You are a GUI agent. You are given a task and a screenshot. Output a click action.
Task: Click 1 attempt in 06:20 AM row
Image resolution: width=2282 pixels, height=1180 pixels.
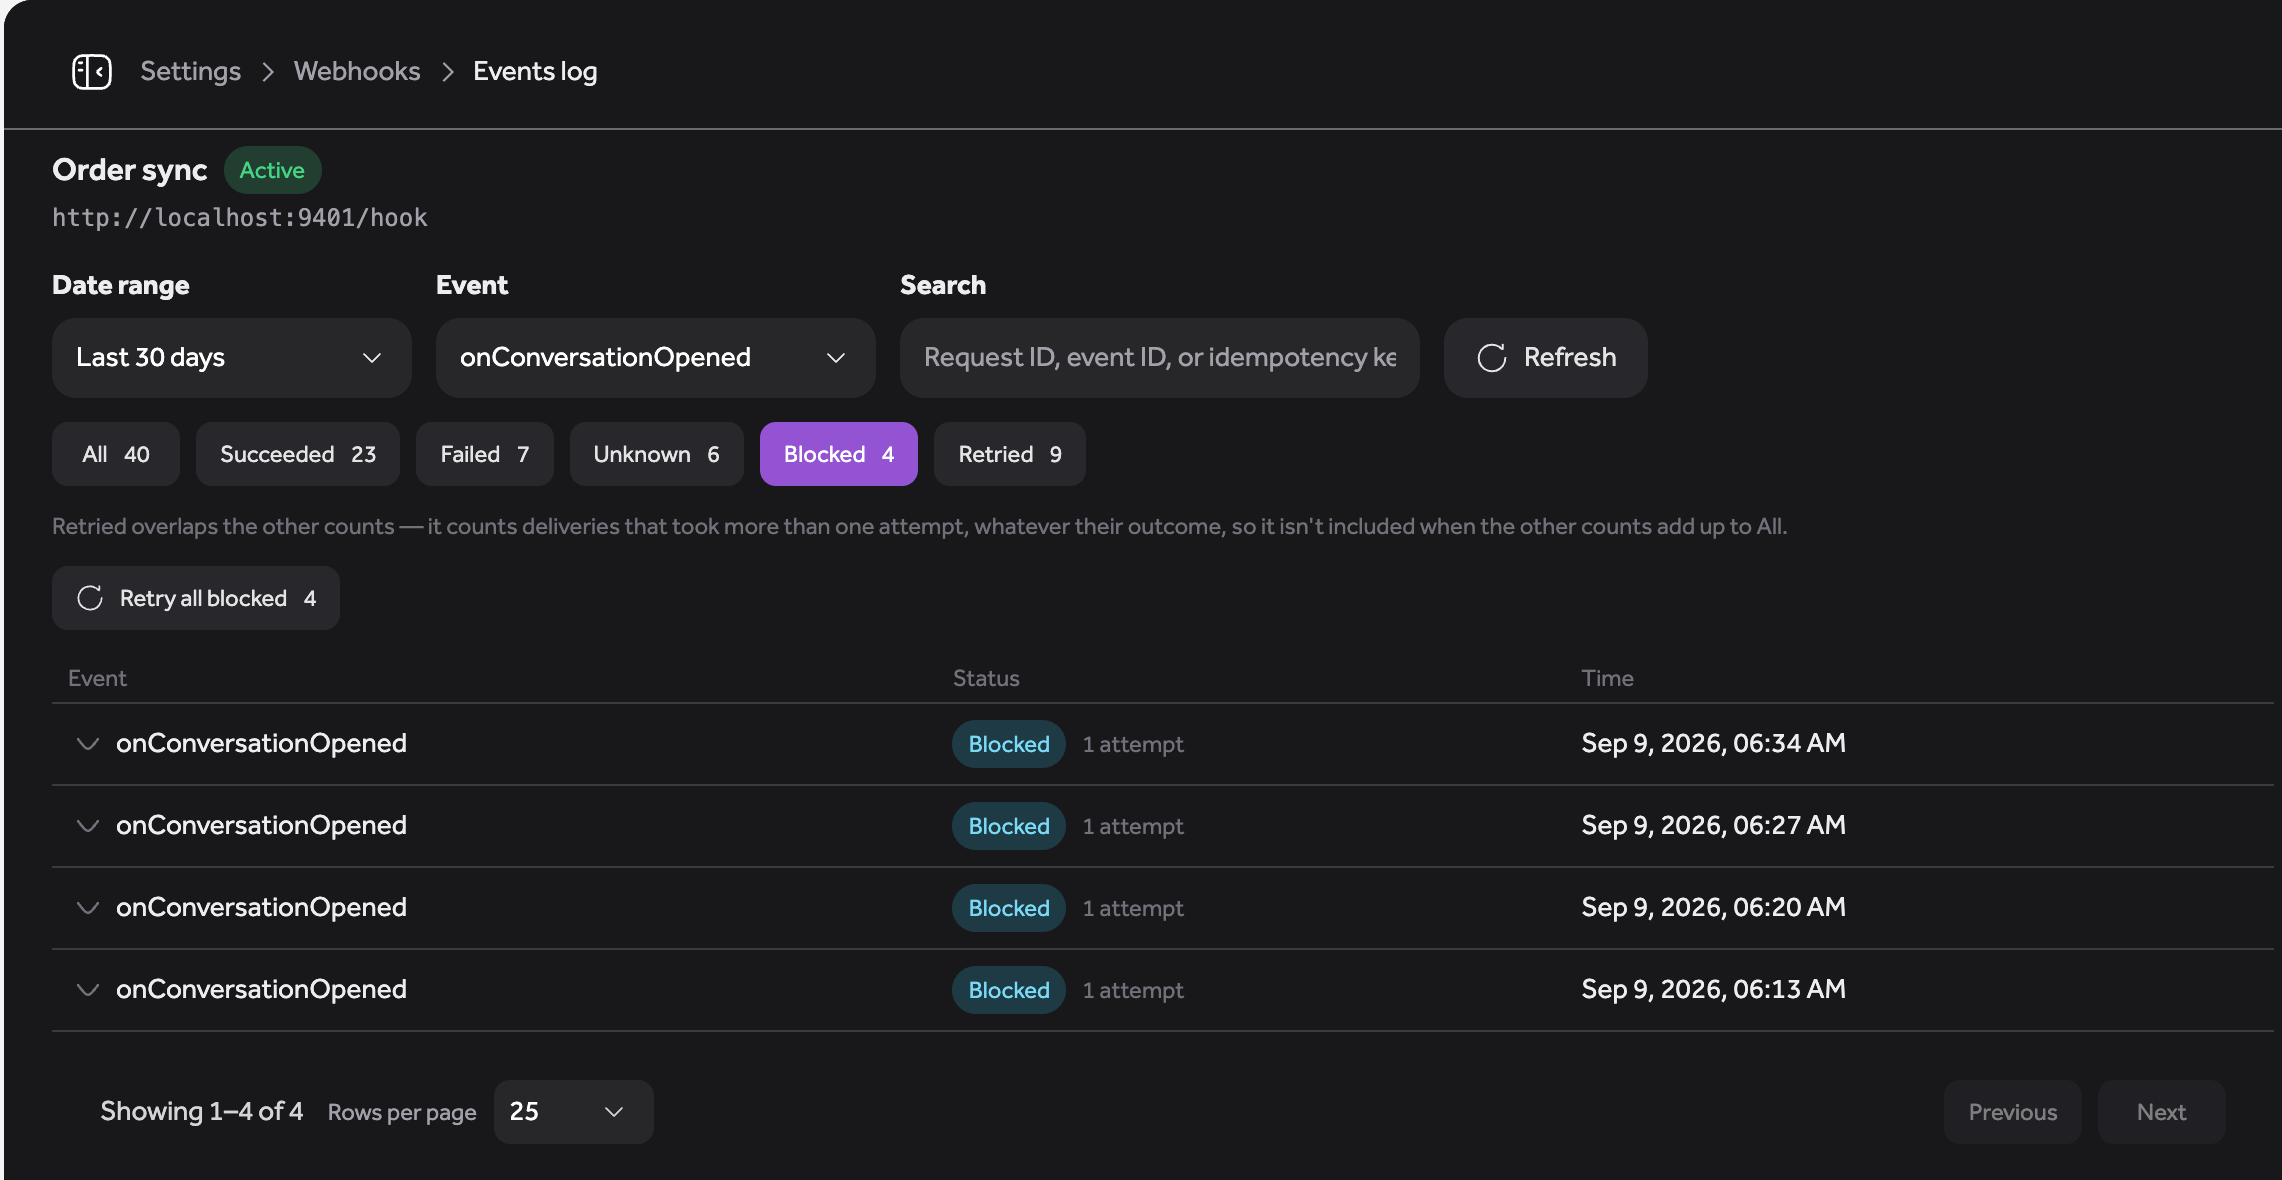point(1133,908)
